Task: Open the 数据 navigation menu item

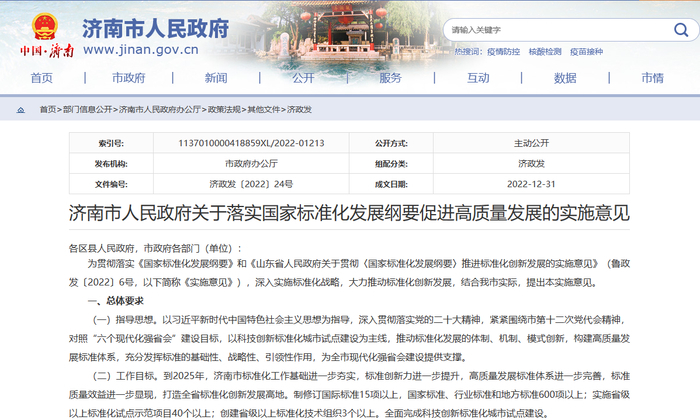Action: (565, 78)
